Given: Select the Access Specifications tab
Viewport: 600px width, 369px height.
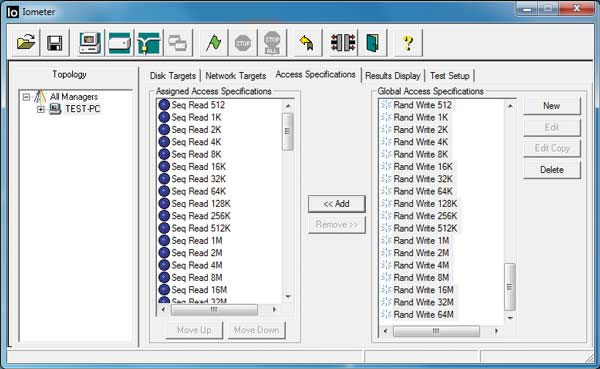Looking at the screenshot, I should (315, 74).
